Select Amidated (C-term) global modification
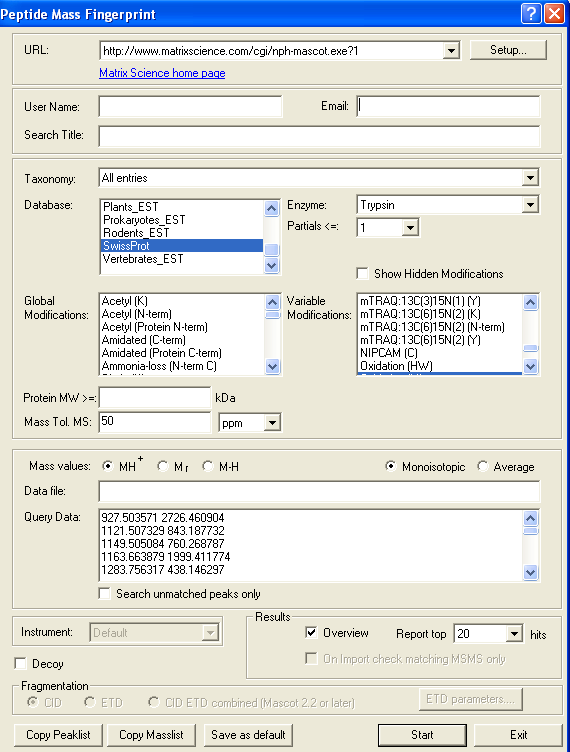 (x=182, y=340)
